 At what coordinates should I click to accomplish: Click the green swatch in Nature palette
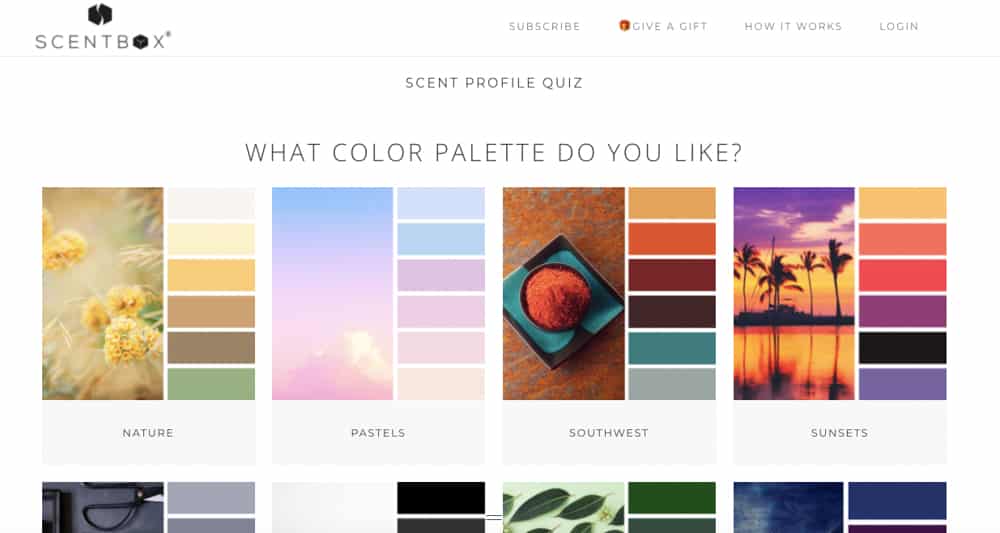click(211, 384)
